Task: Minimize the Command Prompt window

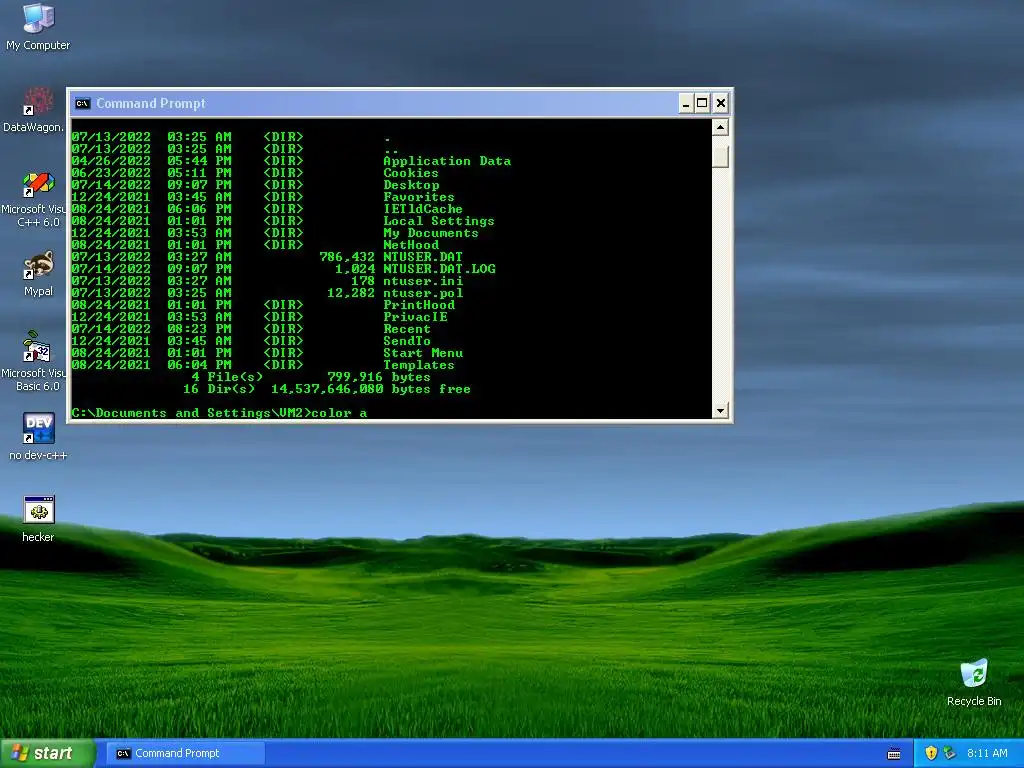Action: coord(686,103)
